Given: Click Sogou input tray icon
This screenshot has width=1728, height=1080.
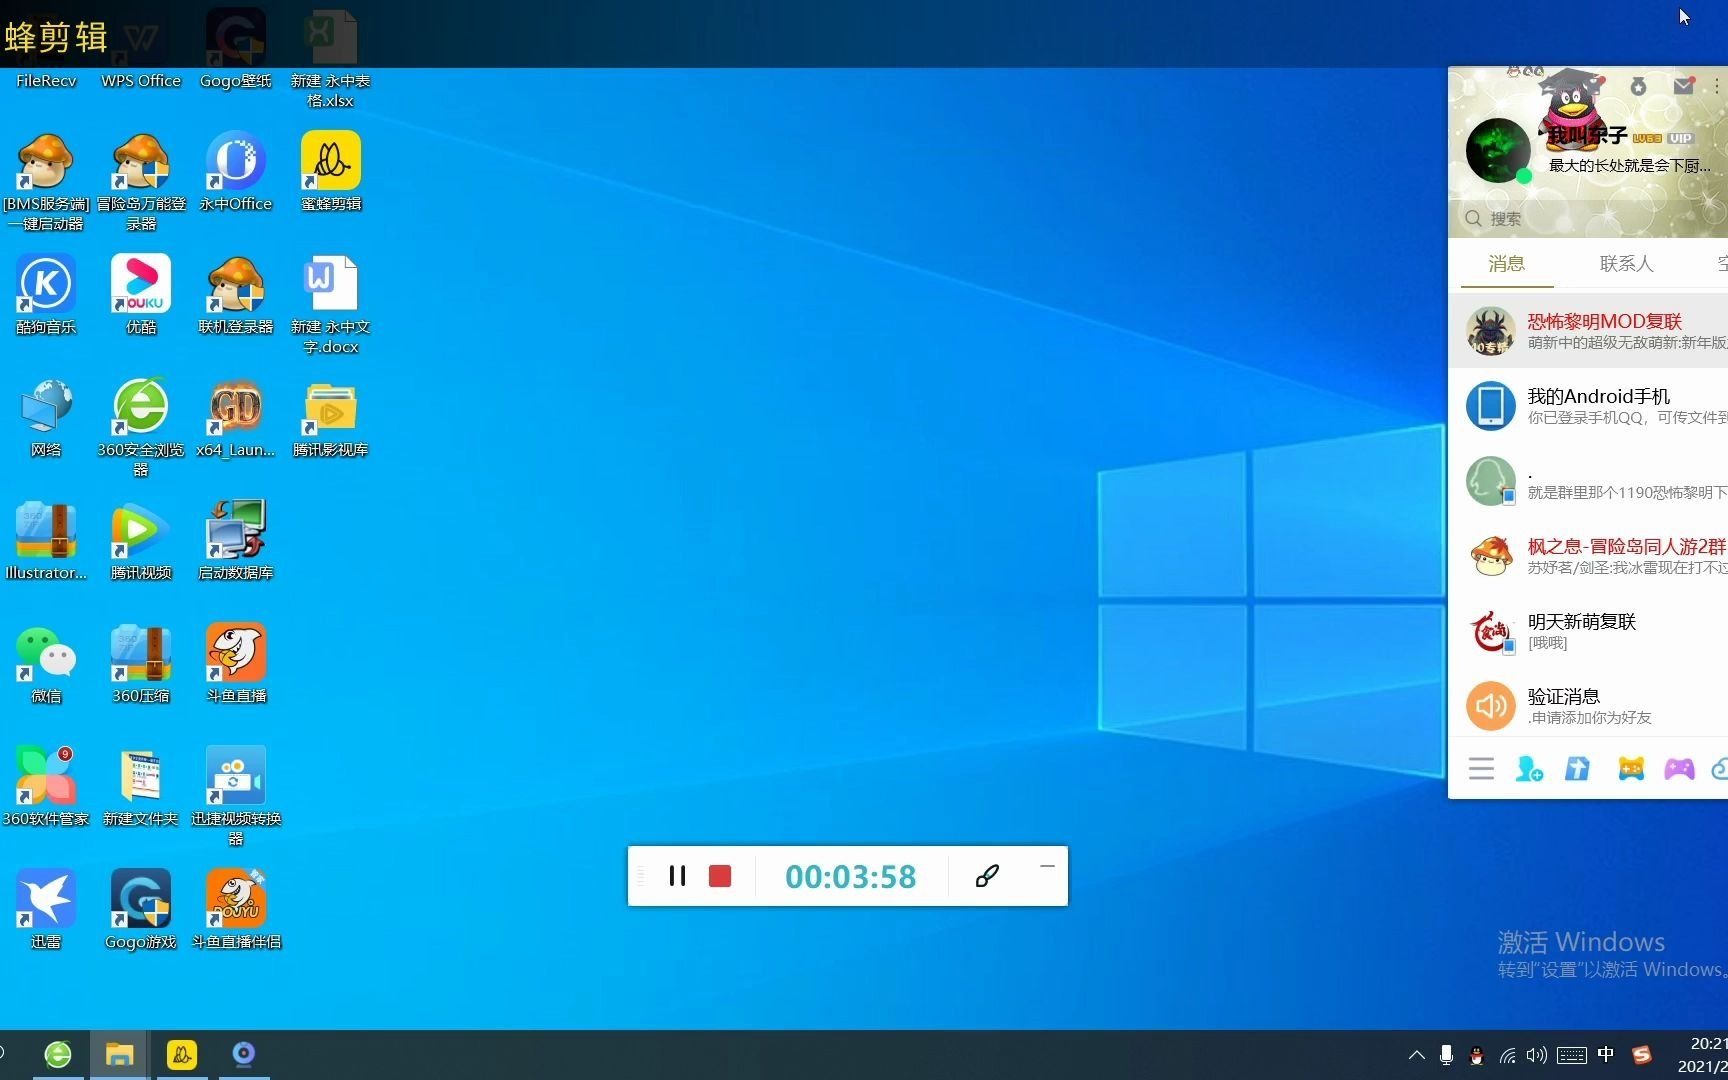Looking at the screenshot, I should pyautogui.click(x=1642, y=1055).
